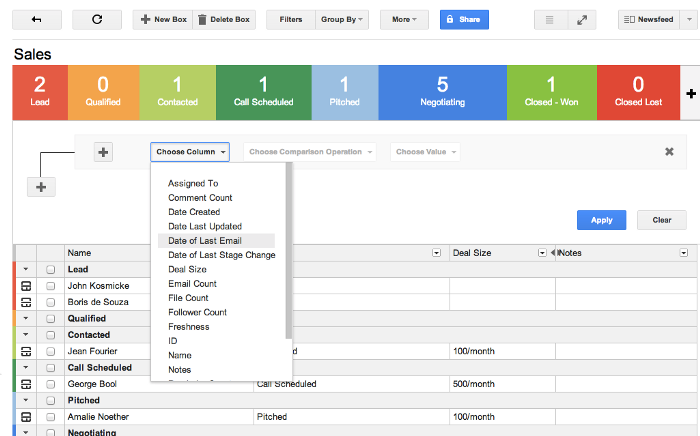The image size is (700, 436).
Task: Select the Call Scheduled stage tile
Action: coord(264,92)
